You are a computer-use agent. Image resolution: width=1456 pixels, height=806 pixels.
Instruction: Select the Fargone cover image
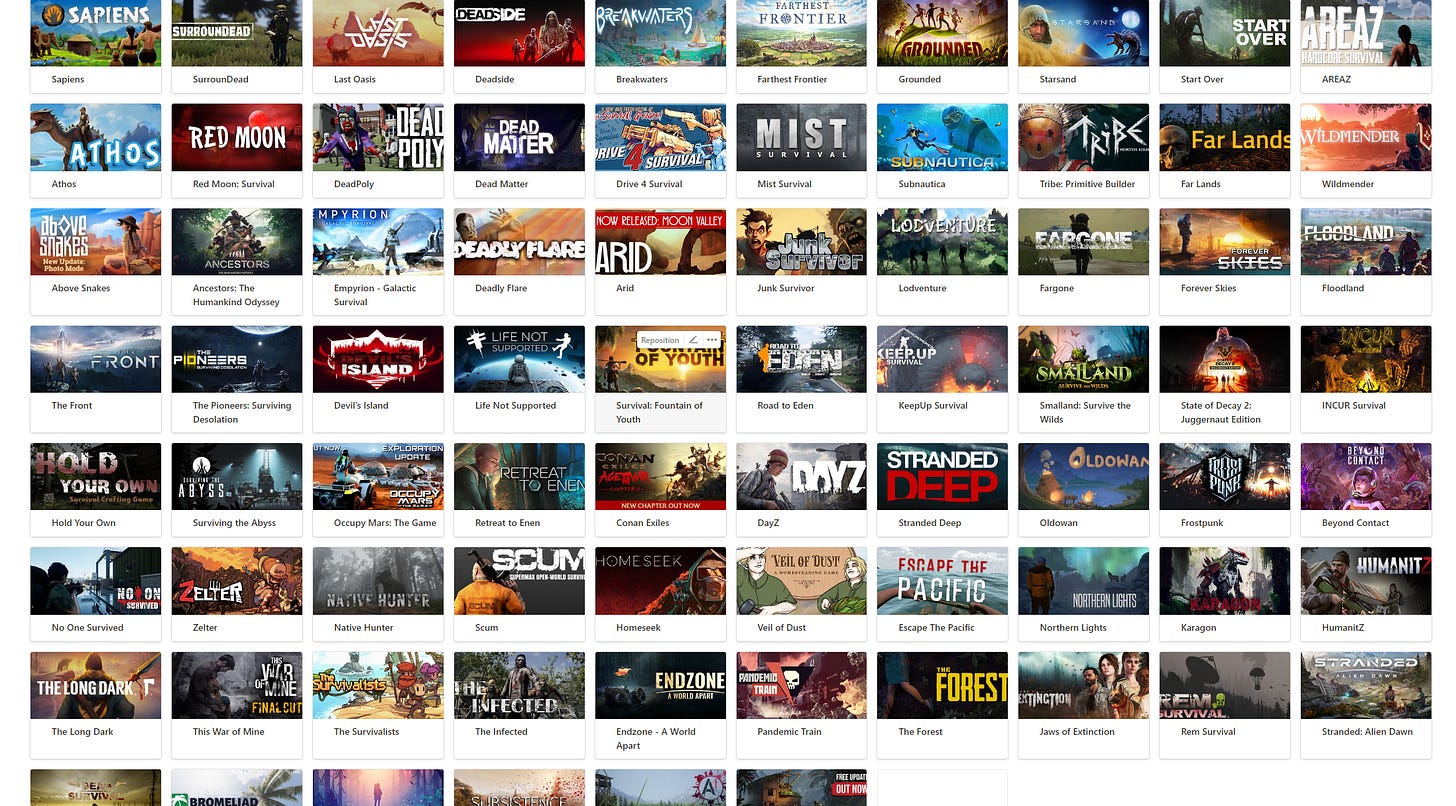(x=1084, y=242)
